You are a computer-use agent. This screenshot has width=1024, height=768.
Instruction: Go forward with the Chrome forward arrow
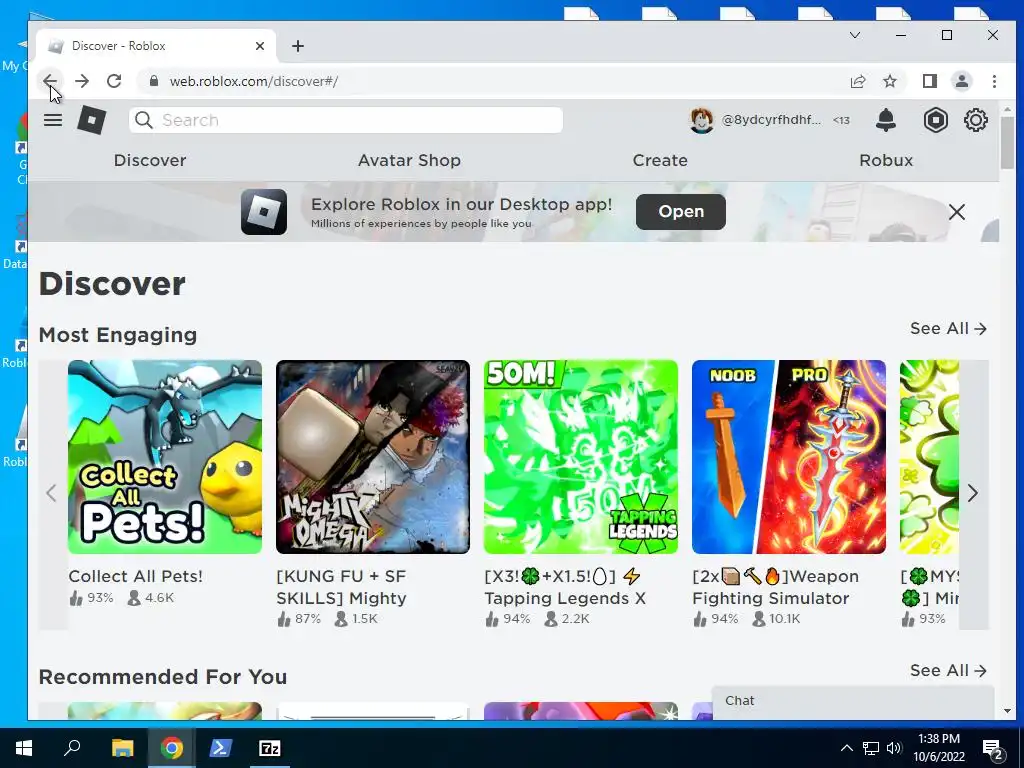click(82, 81)
